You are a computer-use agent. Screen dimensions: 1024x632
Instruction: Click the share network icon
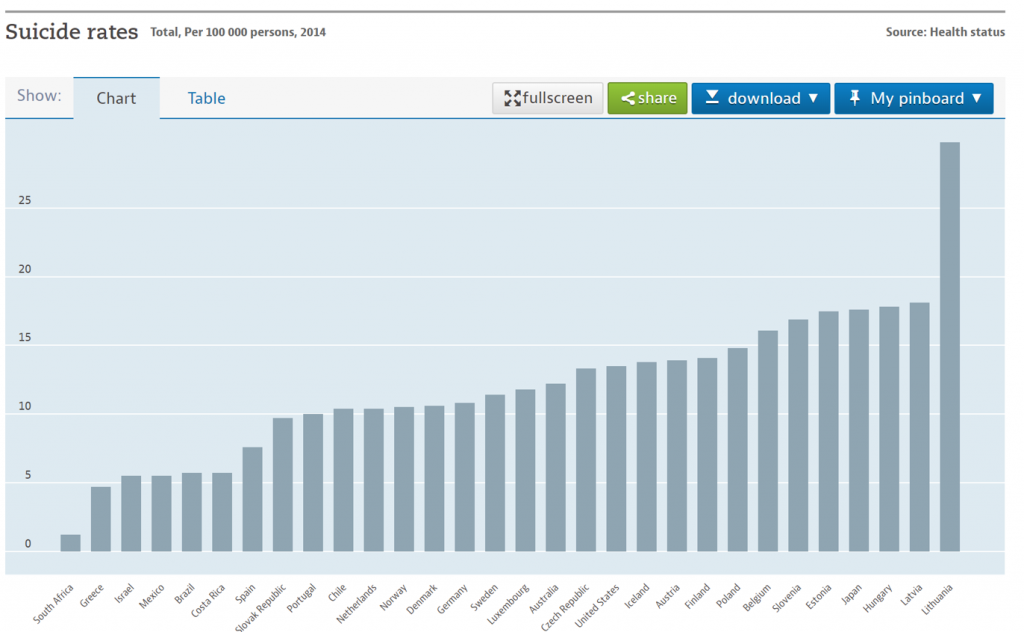tap(628, 98)
